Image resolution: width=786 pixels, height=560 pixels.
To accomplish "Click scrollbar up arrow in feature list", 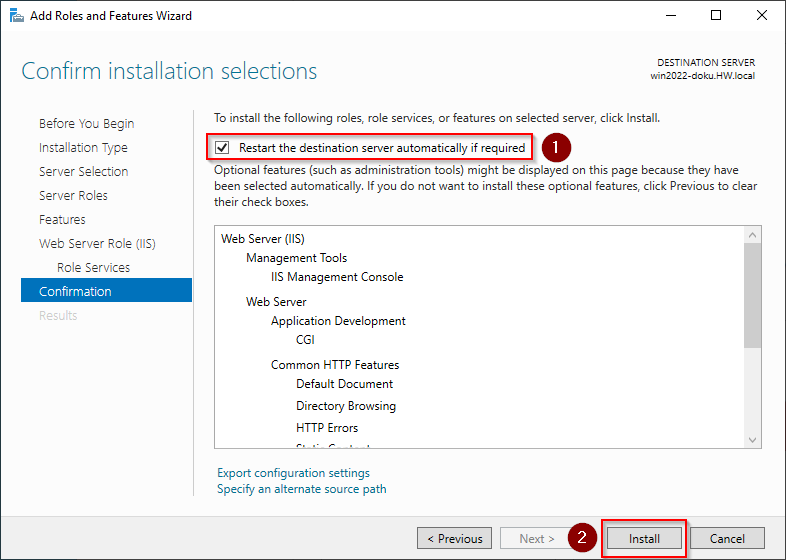I will click(753, 234).
